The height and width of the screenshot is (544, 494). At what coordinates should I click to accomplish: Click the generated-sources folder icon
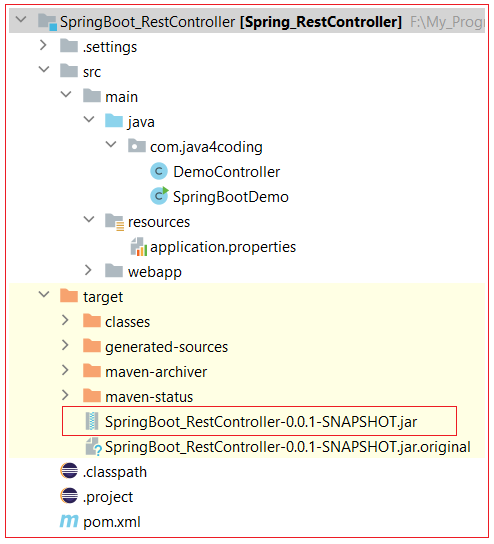92,346
